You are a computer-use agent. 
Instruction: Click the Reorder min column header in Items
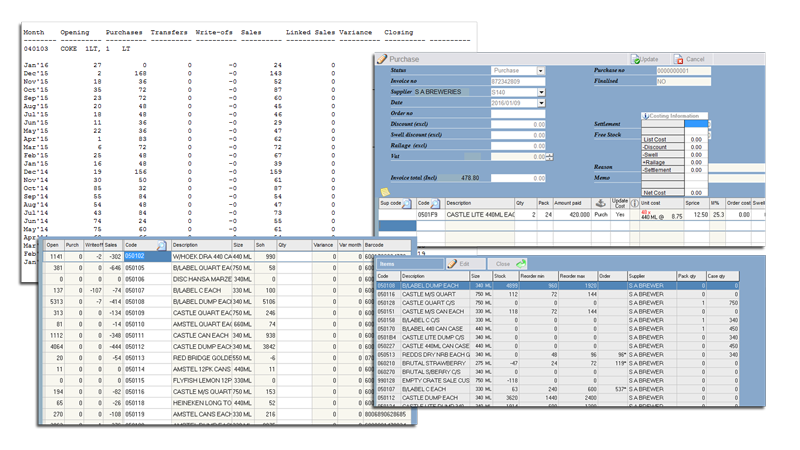click(538, 276)
